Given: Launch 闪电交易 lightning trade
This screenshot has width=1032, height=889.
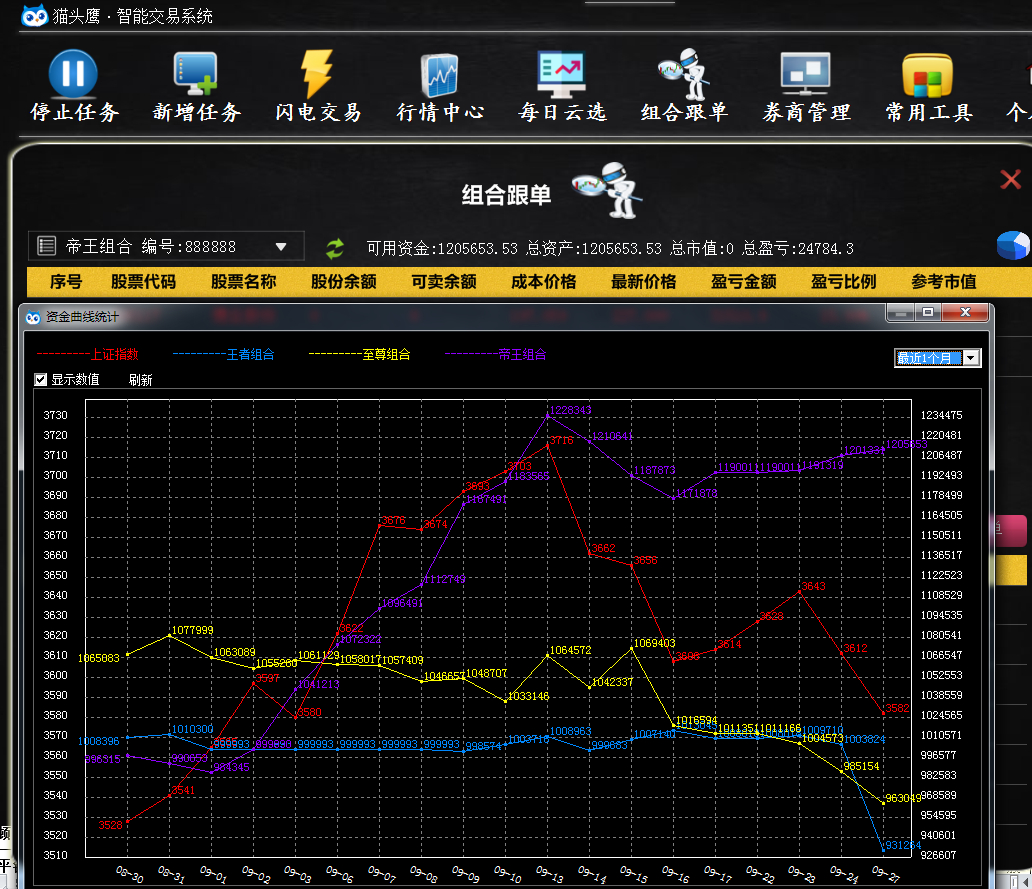Looking at the screenshot, I should pos(318,74).
